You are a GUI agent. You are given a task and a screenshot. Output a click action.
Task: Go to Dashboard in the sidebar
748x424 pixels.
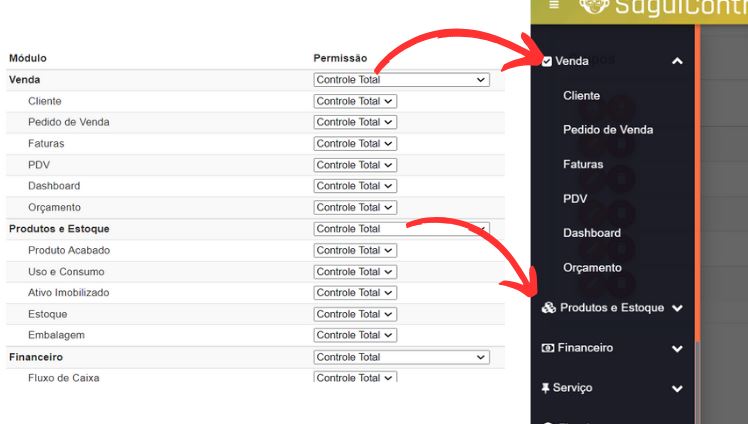coord(591,233)
